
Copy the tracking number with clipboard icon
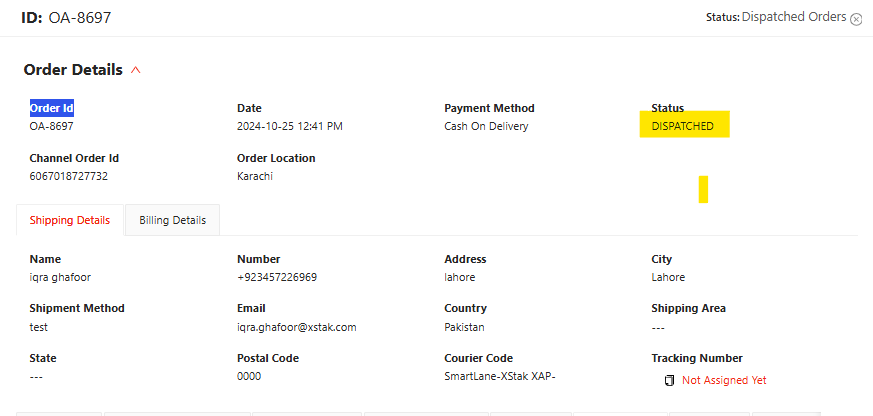click(x=669, y=381)
